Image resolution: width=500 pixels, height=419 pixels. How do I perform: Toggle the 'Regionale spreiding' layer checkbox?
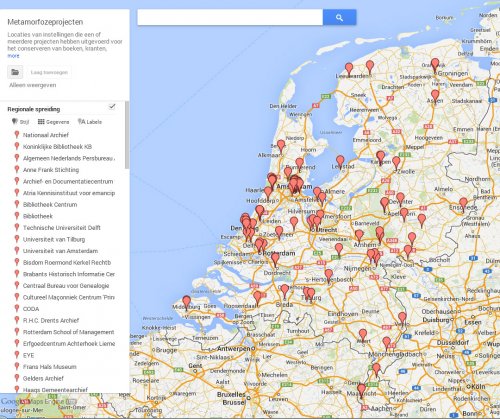pos(112,106)
